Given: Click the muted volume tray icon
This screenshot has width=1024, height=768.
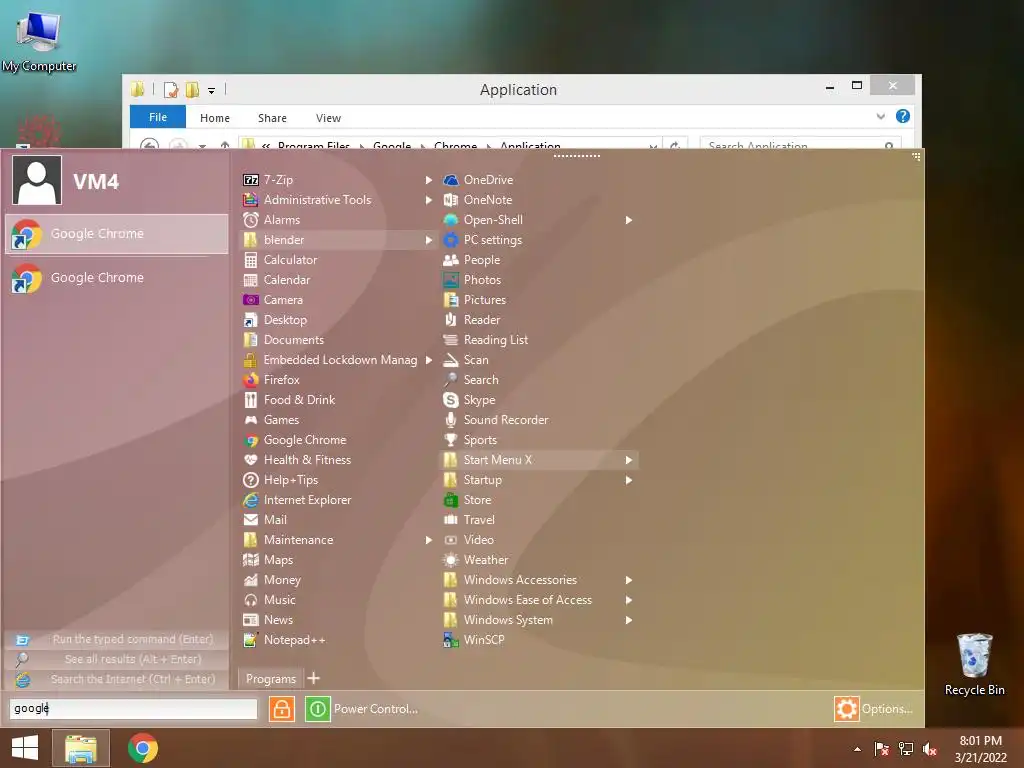Looking at the screenshot, I should click(x=930, y=749).
